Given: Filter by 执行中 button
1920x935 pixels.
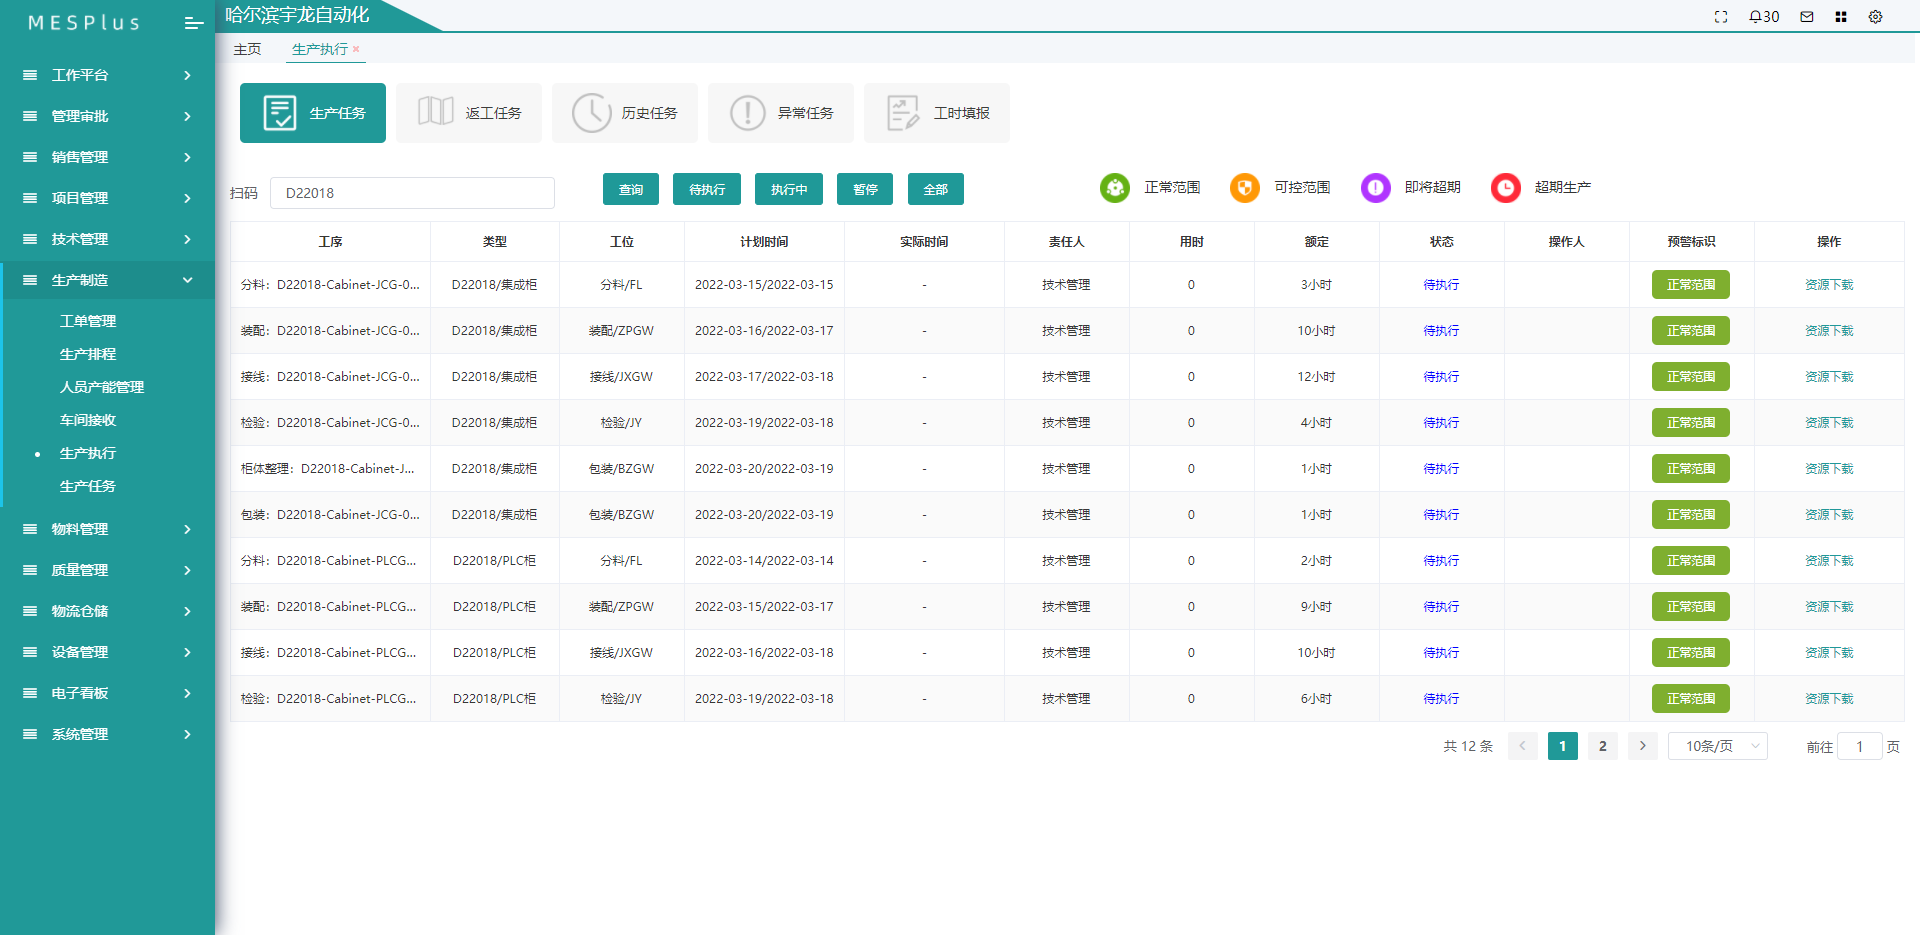Looking at the screenshot, I should 789,189.
